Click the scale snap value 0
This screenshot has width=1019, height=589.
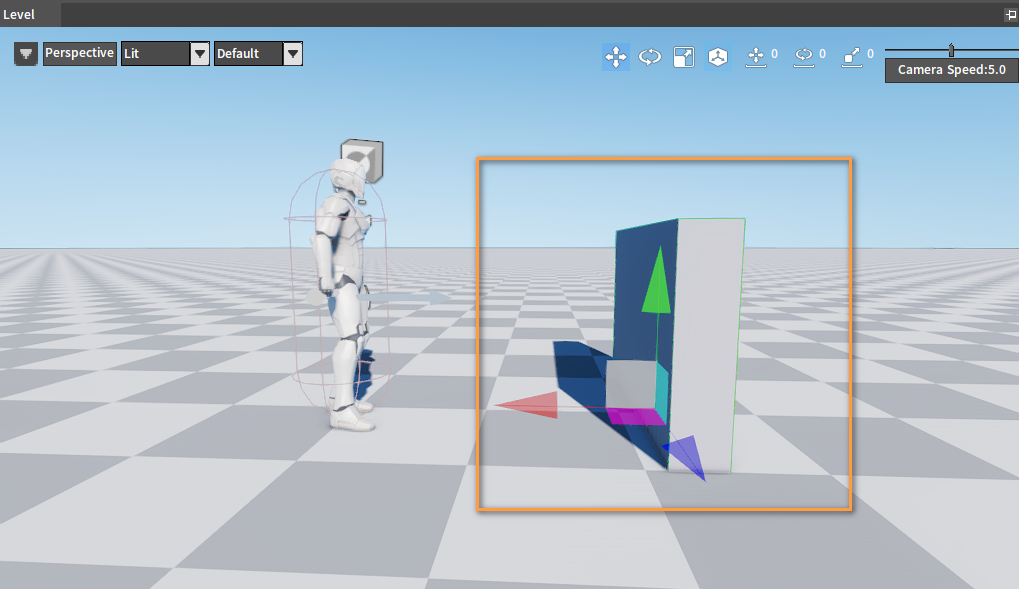[870, 54]
